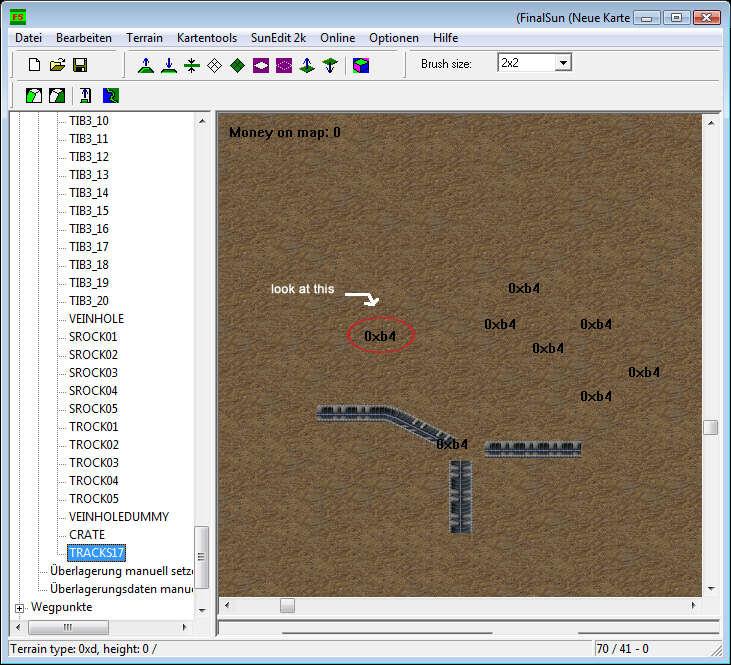Toggle the colorful 3D cube view icon
Viewport: 731px width, 665px height.
[x=361, y=65]
